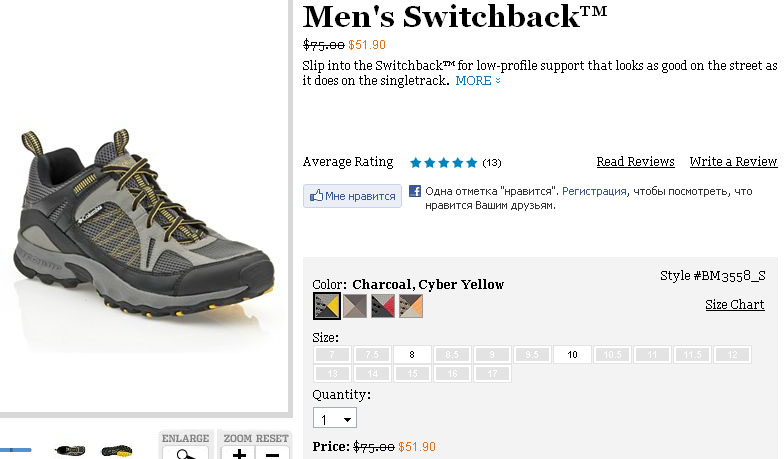
Task: Open the Size Chart link
Action: [734, 305]
